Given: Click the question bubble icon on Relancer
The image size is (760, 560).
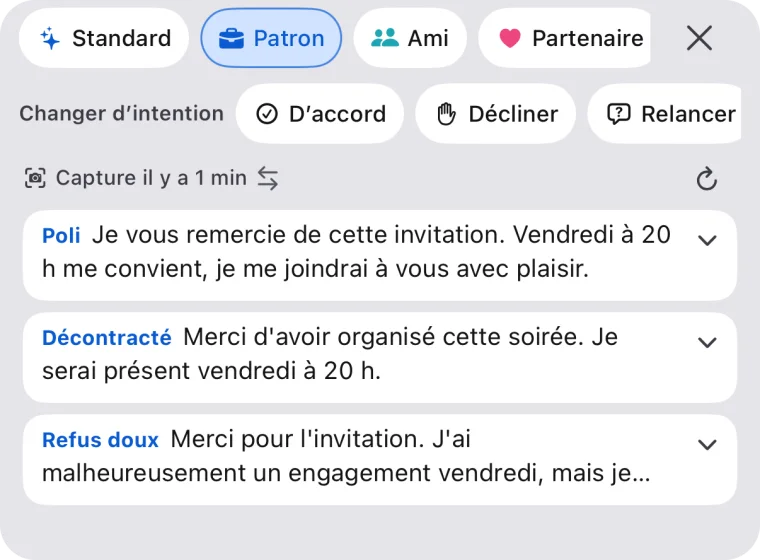Looking at the screenshot, I should pos(618,114).
